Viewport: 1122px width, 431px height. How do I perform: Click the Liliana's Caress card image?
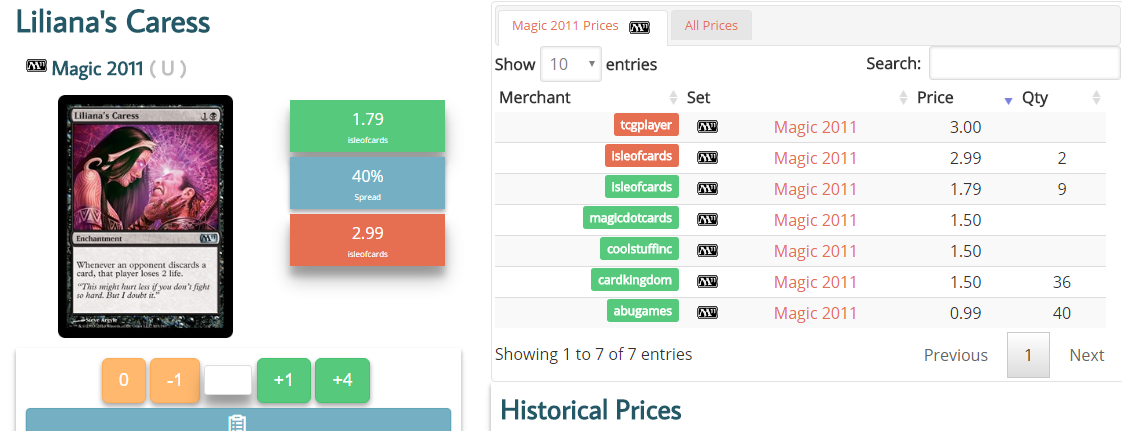pyautogui.click(x=145, y=216)
